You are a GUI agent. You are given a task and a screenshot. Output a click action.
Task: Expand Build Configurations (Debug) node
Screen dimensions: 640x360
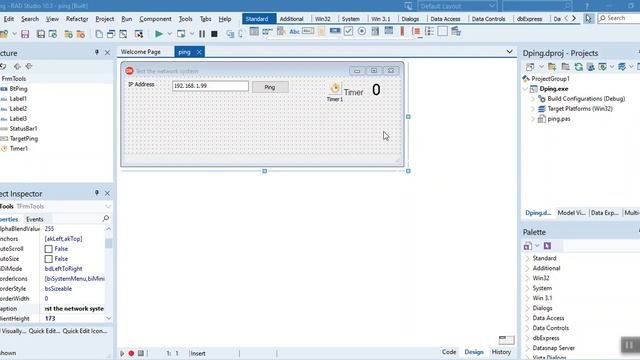point(533,99)
